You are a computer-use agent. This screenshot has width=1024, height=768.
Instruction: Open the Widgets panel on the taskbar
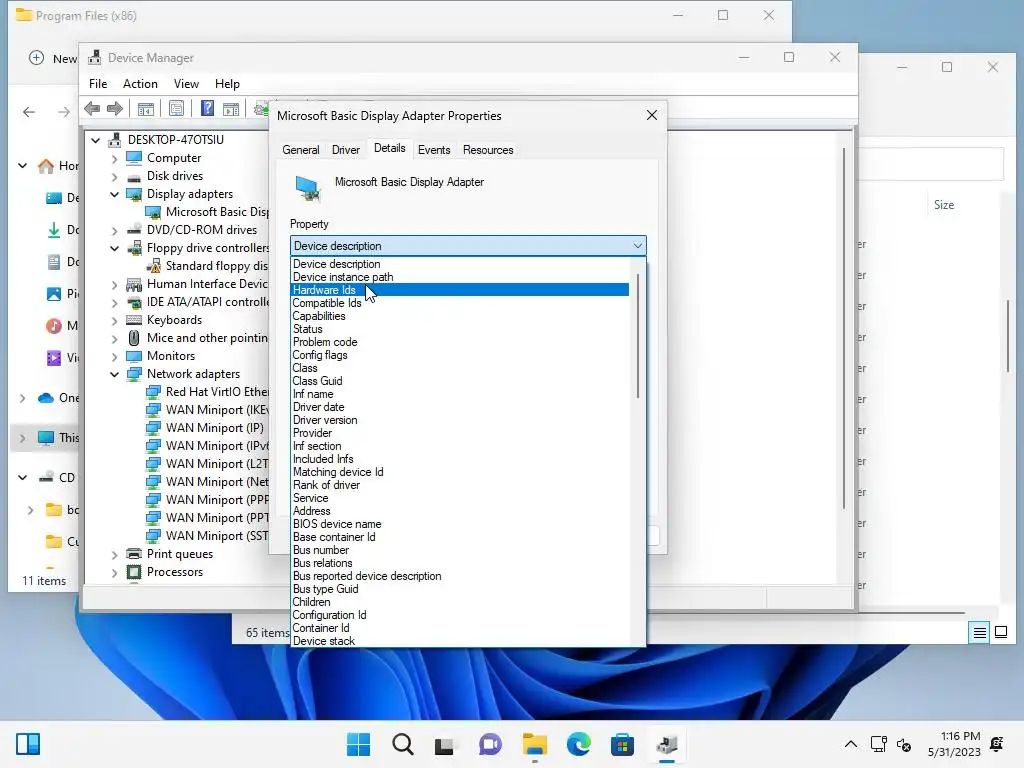(x=28, y=744)
